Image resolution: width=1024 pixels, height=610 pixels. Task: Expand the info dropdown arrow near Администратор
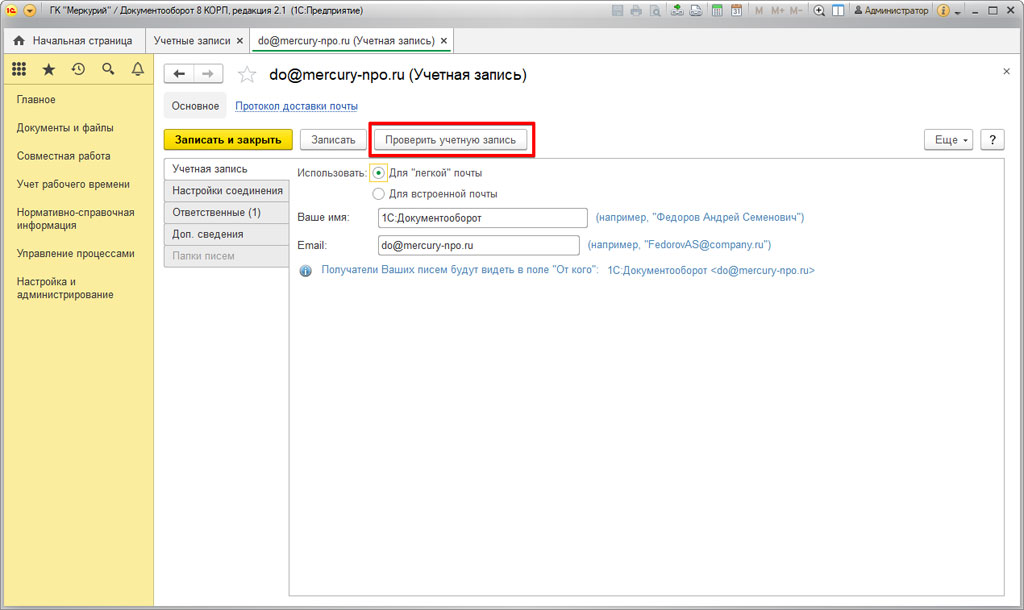pos(958,12)
